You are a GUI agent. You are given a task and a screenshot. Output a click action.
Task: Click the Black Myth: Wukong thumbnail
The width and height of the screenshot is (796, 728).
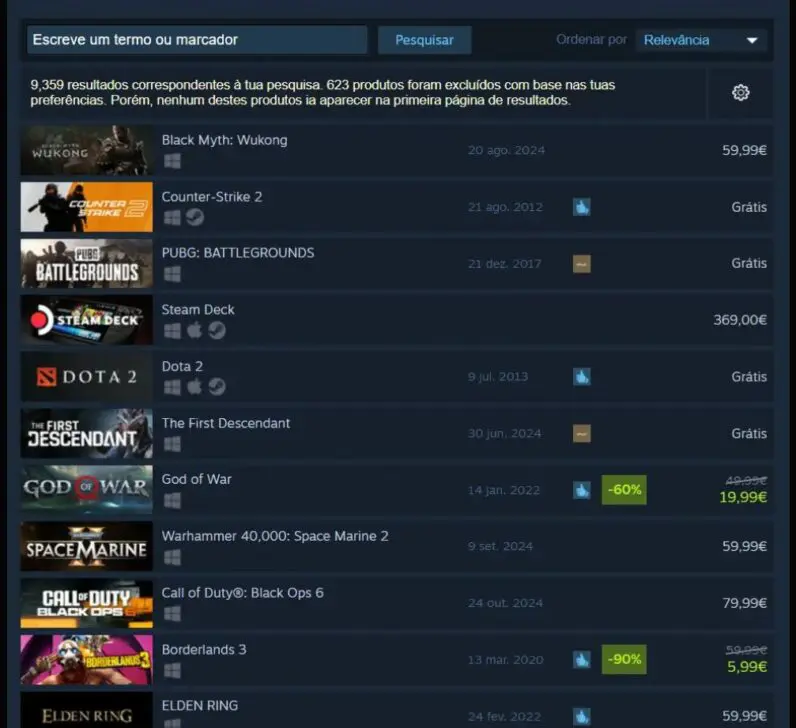[x=86, y=150]
